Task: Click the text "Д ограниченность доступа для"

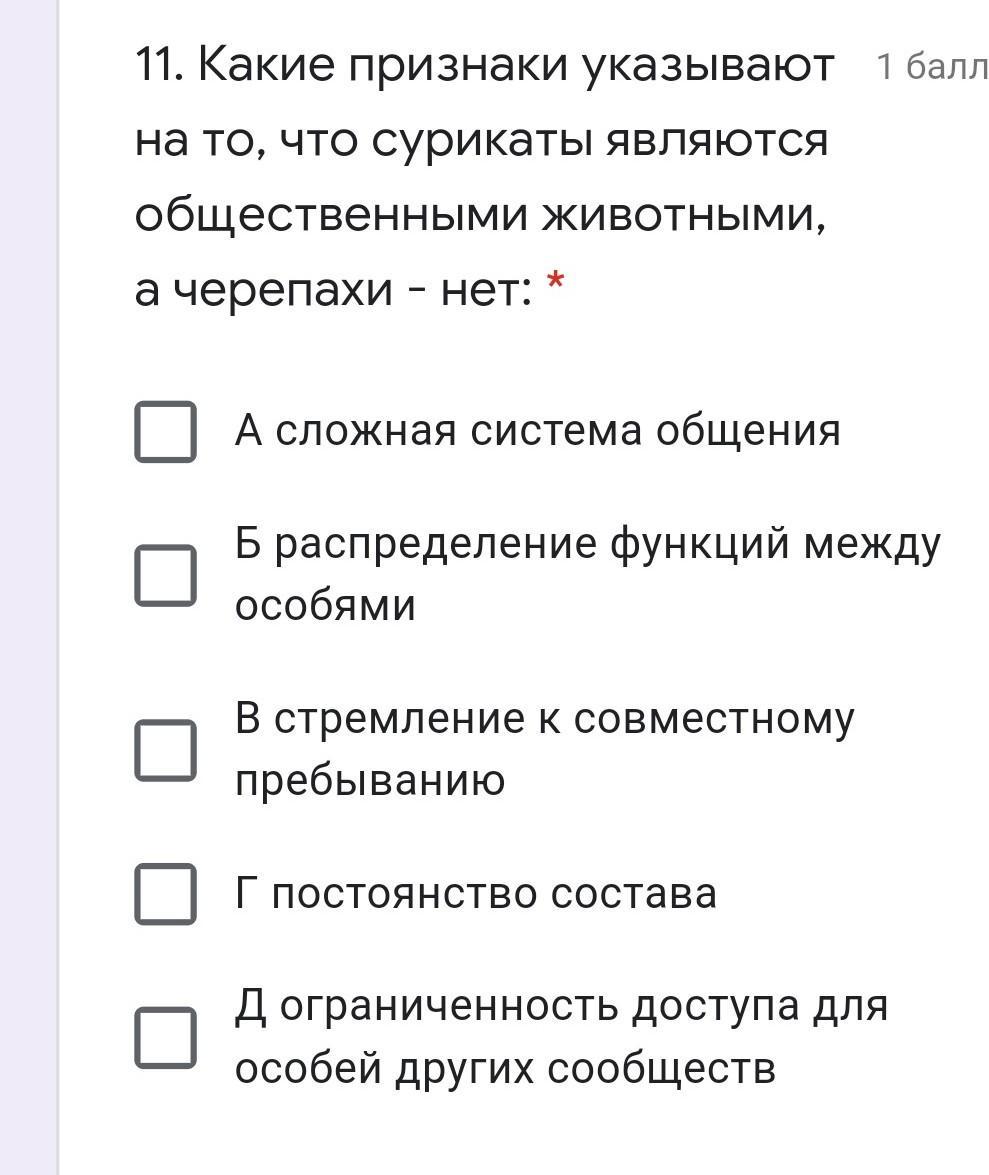Action: coord(561,1006)
